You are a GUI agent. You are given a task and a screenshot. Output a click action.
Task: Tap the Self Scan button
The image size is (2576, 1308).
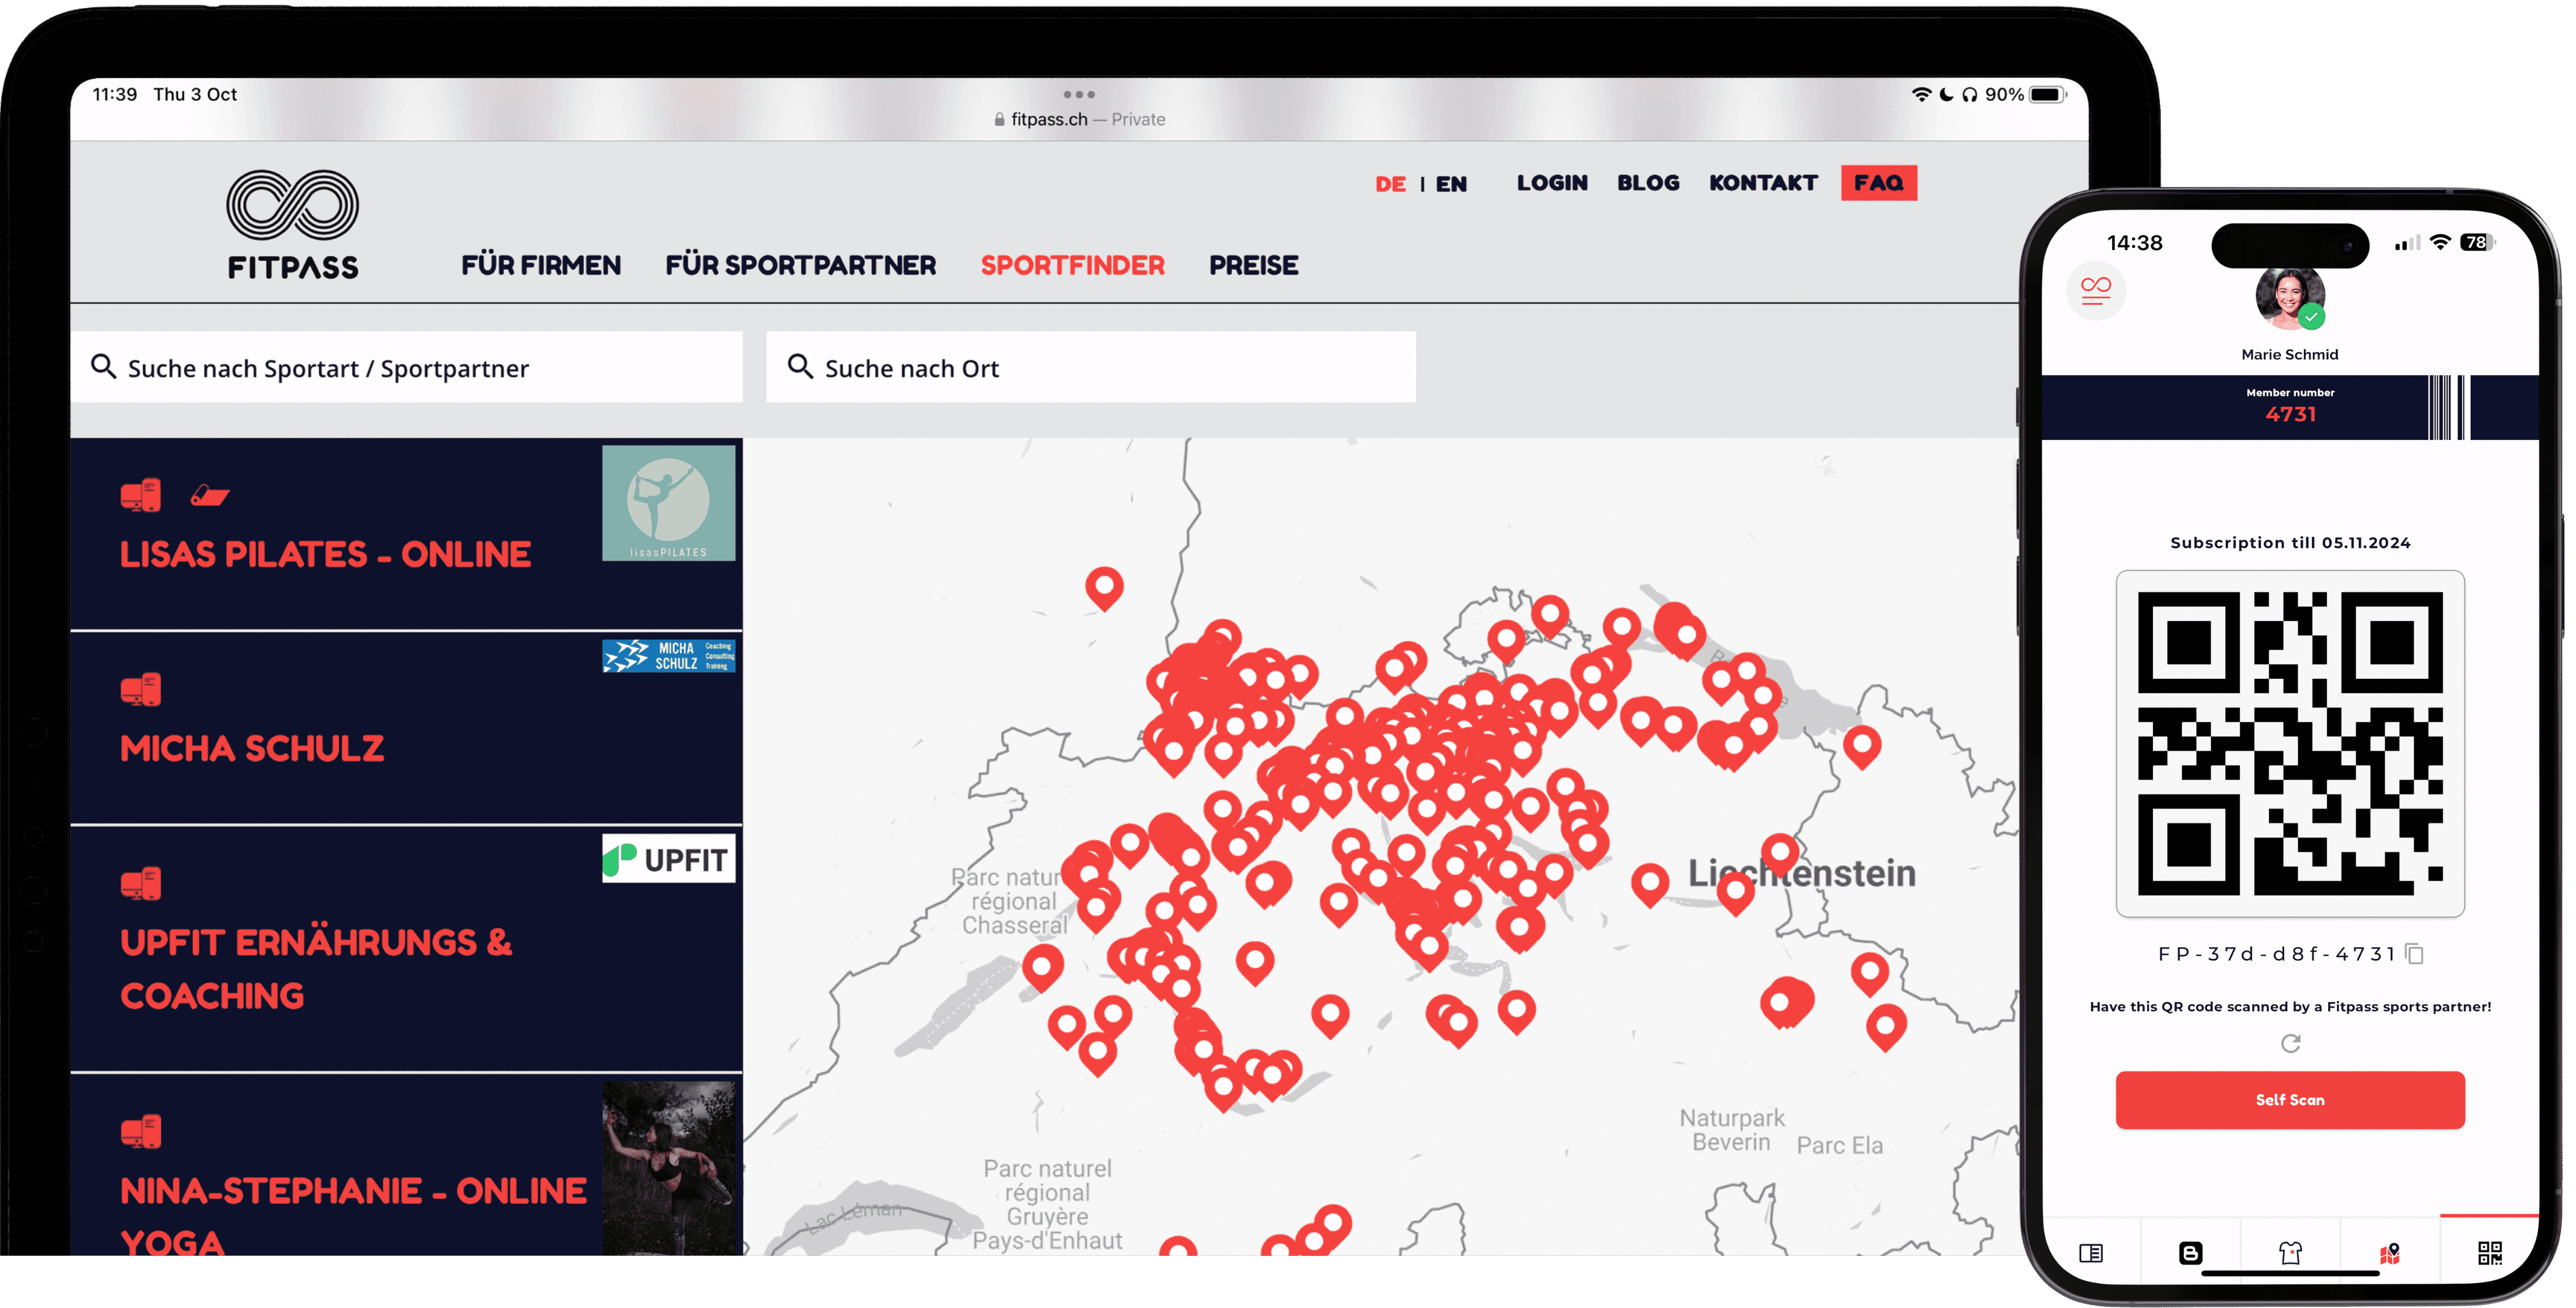[2289, 1099]
